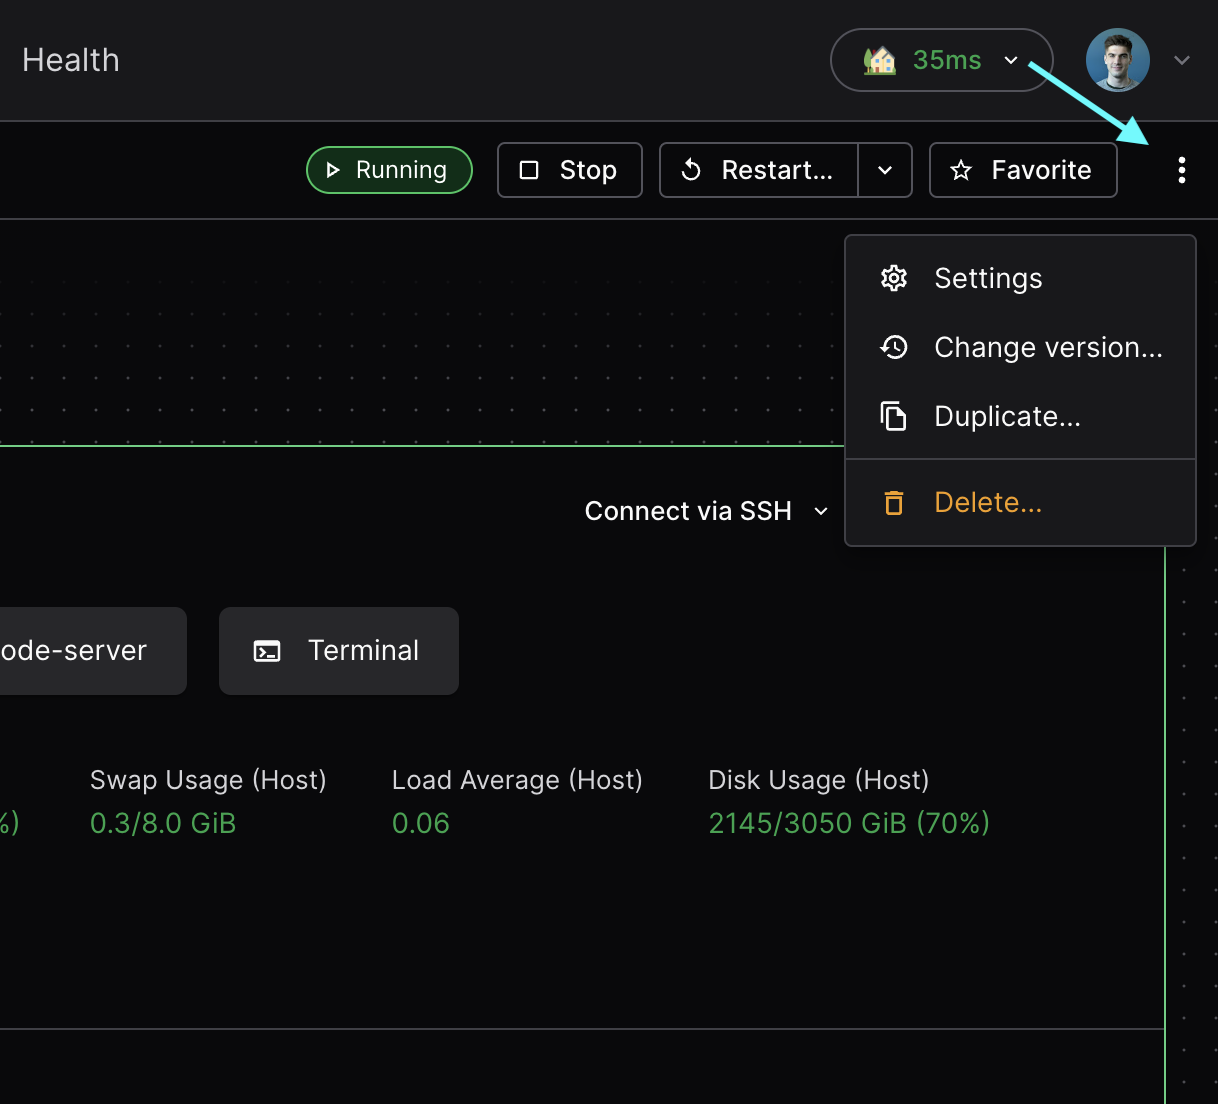Click the star icon on the Favorite button
Image resolution: width=1218 pixels, height=1104 pixels.
tap(961, 170)
